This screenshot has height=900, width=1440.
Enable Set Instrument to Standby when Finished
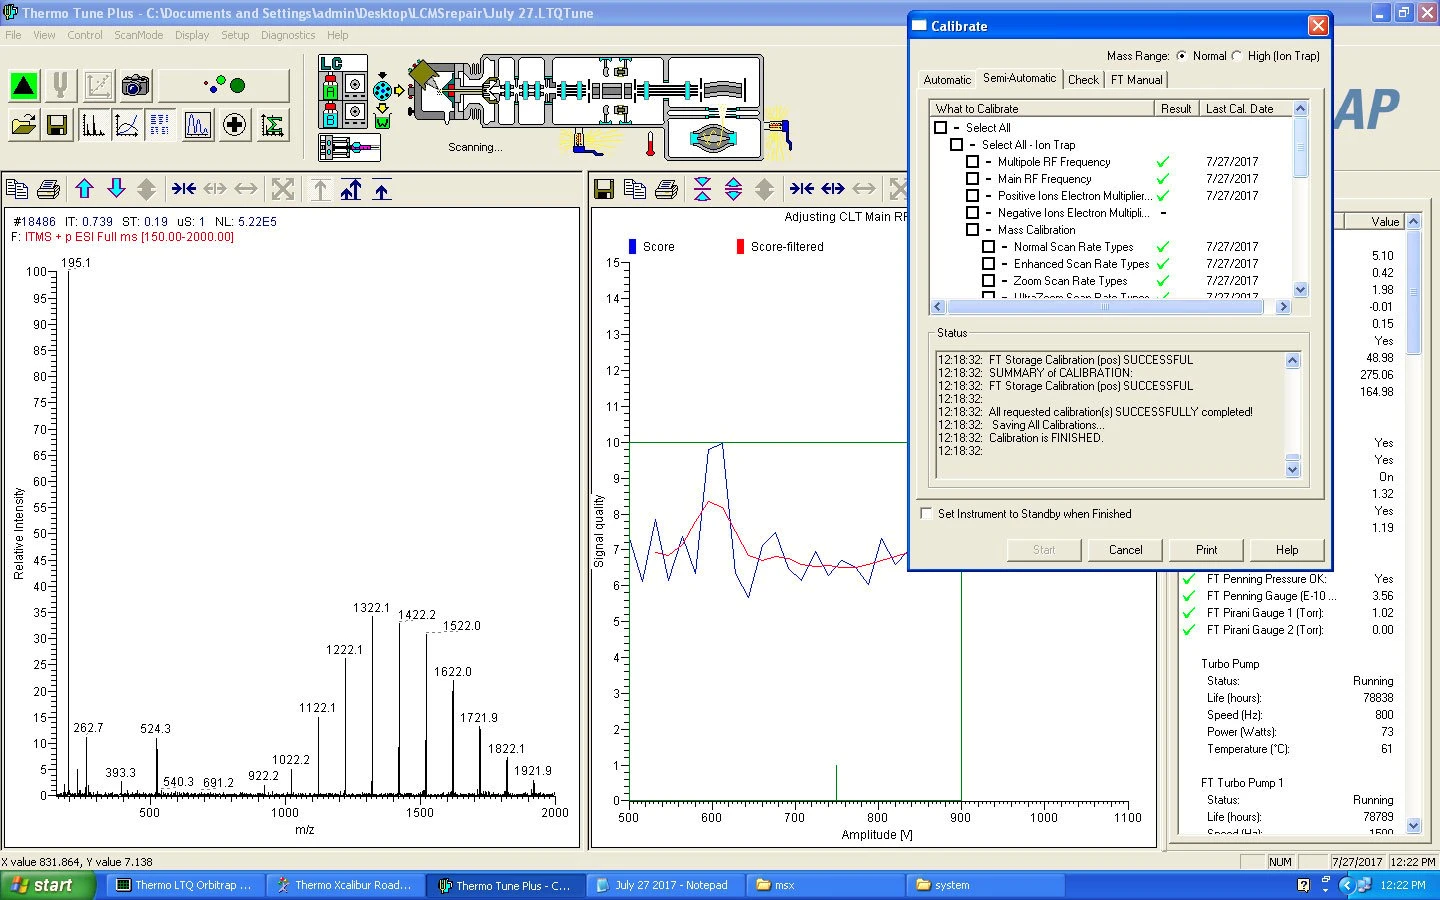926,514
